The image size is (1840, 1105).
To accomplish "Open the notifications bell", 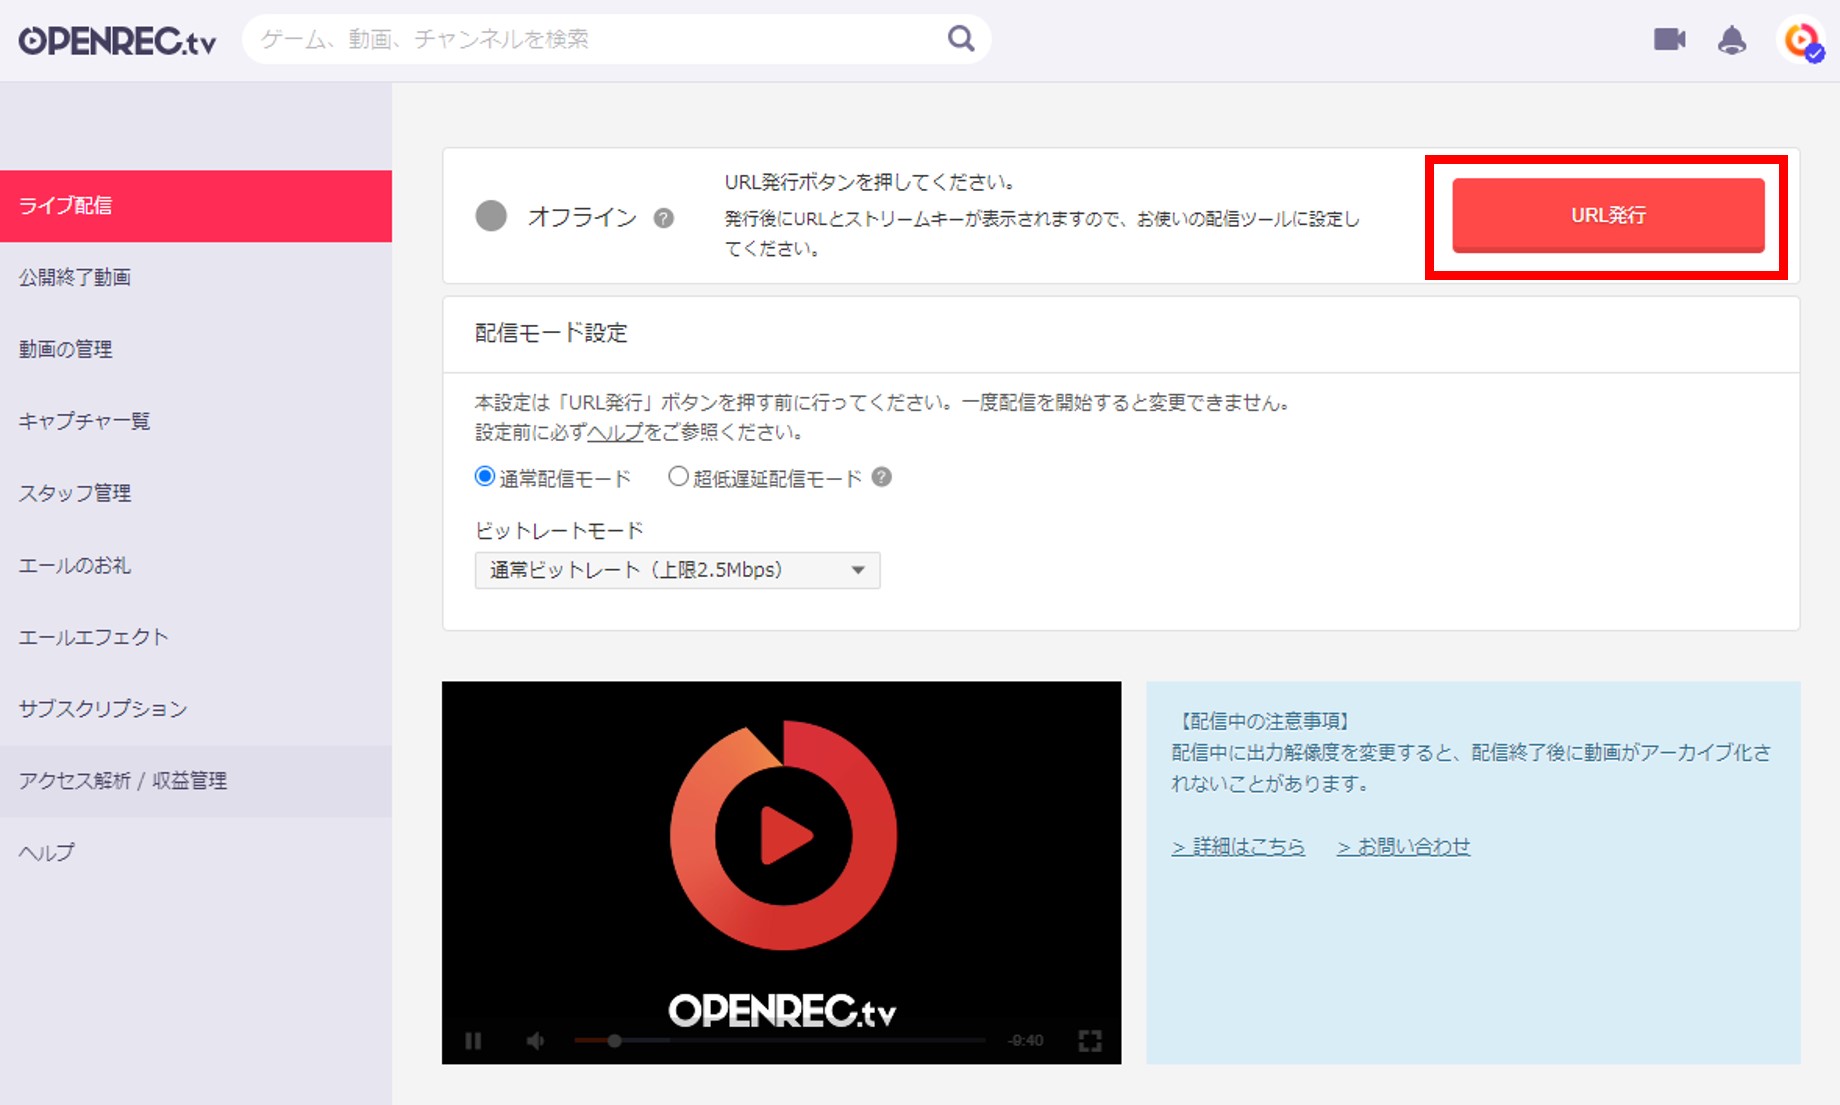I will [1732, 40].
